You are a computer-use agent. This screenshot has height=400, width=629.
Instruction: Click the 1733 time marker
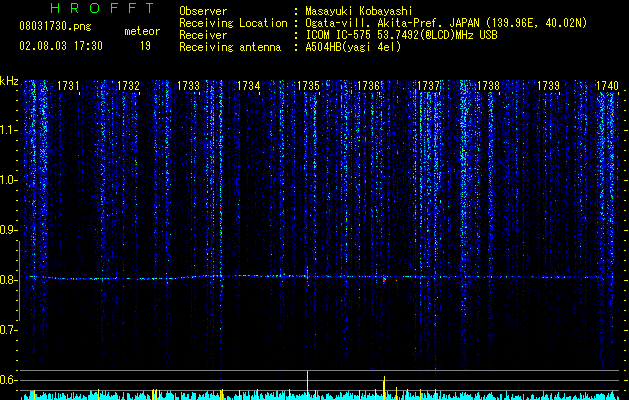pos(189,86)
